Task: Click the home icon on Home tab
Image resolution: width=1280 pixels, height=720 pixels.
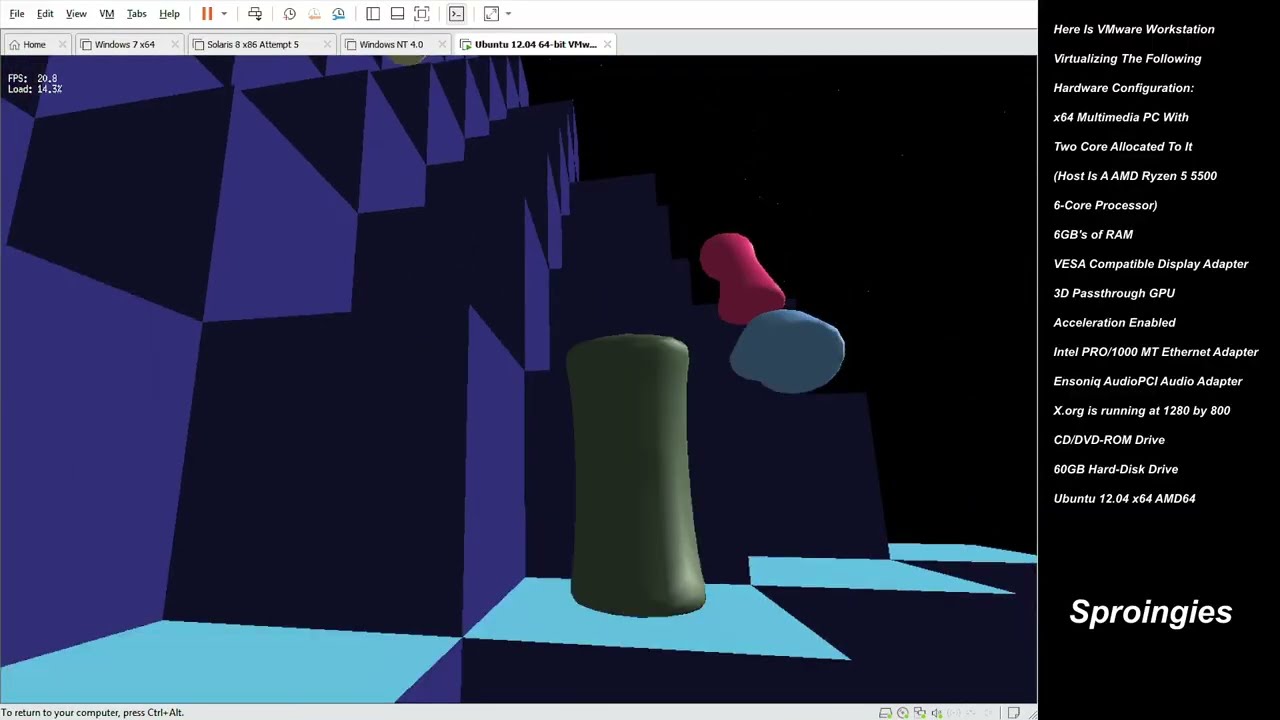Action: pyautogui.click(x=14, y=44)
